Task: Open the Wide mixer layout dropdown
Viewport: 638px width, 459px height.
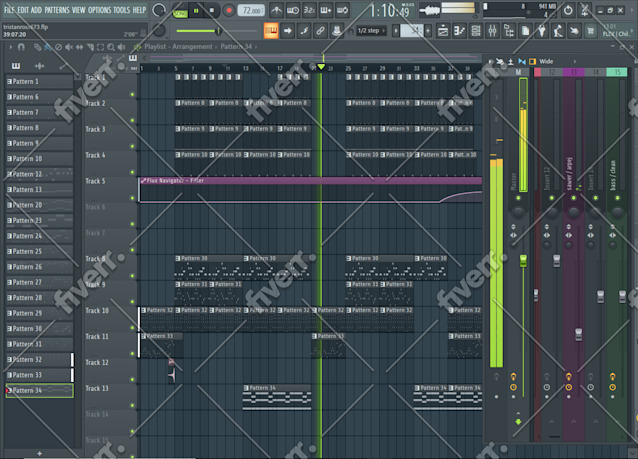Action: pos(557,61)
